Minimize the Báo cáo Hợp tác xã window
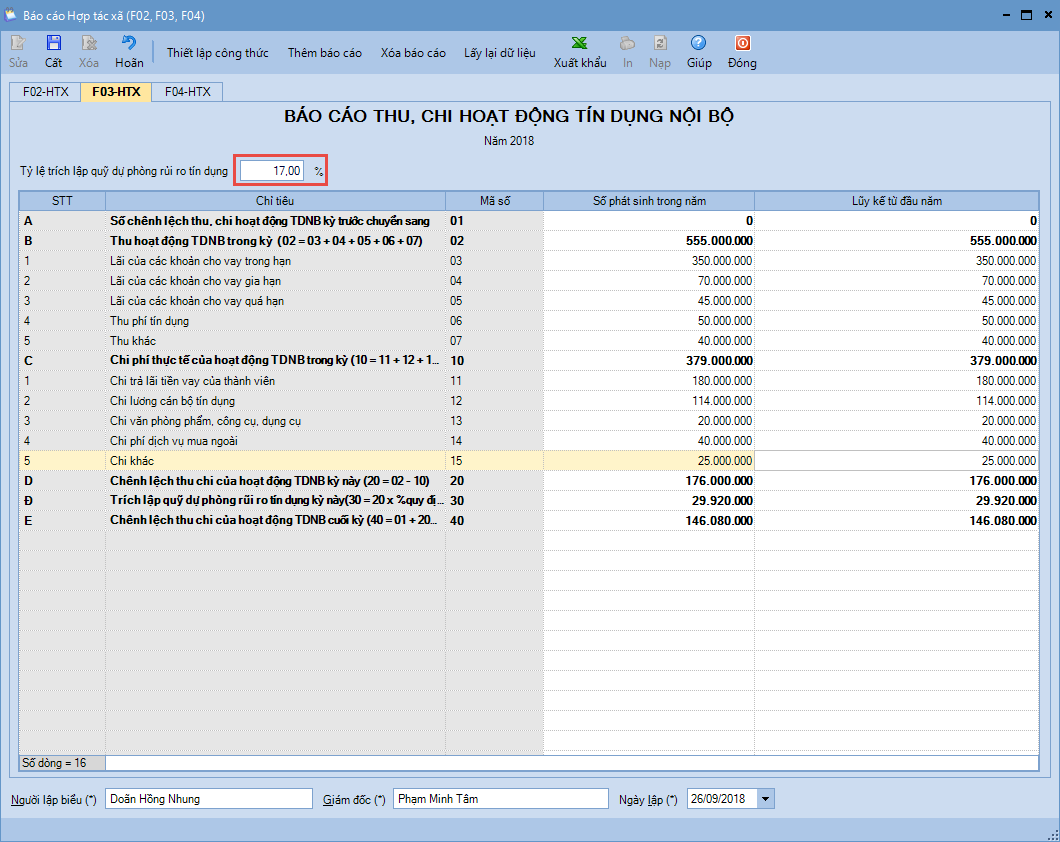Screen dimensions: 1060x842 click(x=1007, y=15)
